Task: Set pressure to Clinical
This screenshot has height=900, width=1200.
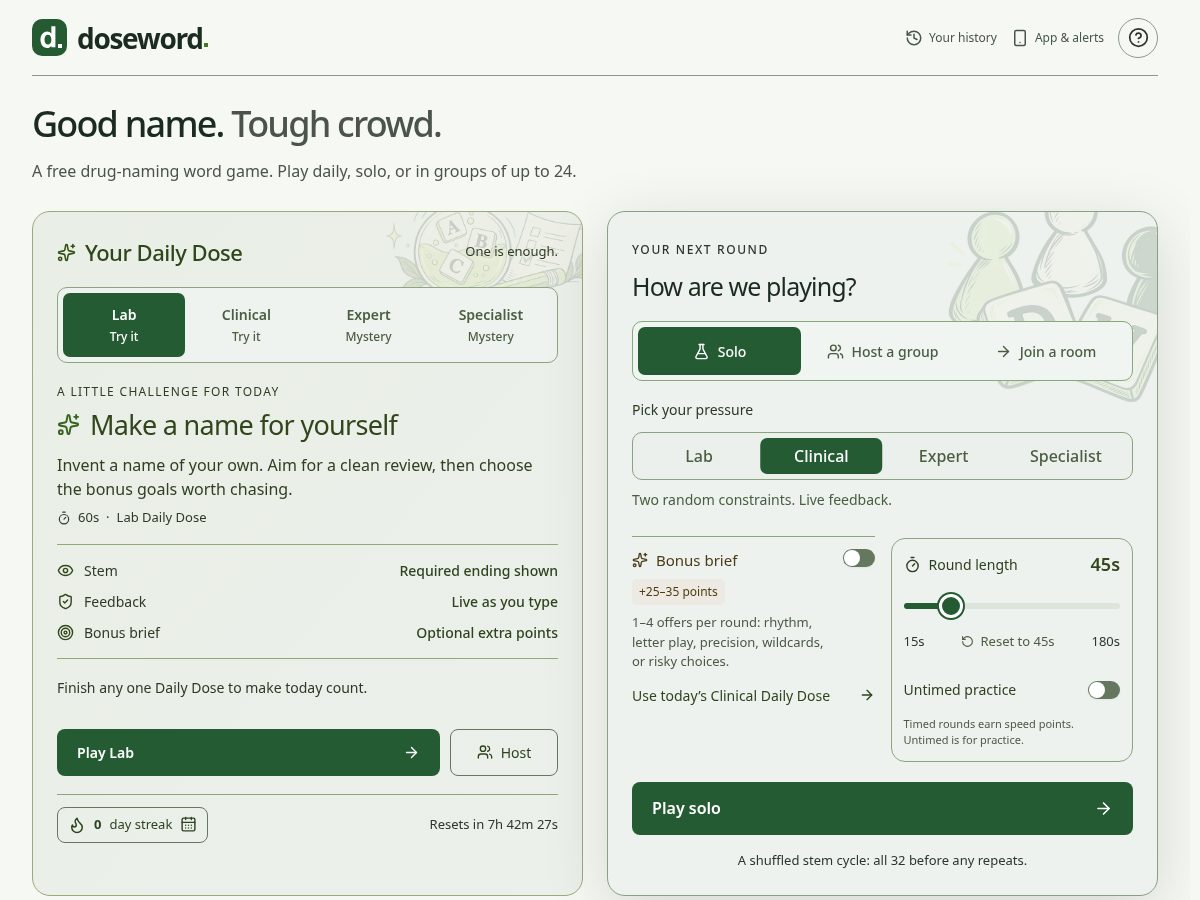Action: coord(821,456)
